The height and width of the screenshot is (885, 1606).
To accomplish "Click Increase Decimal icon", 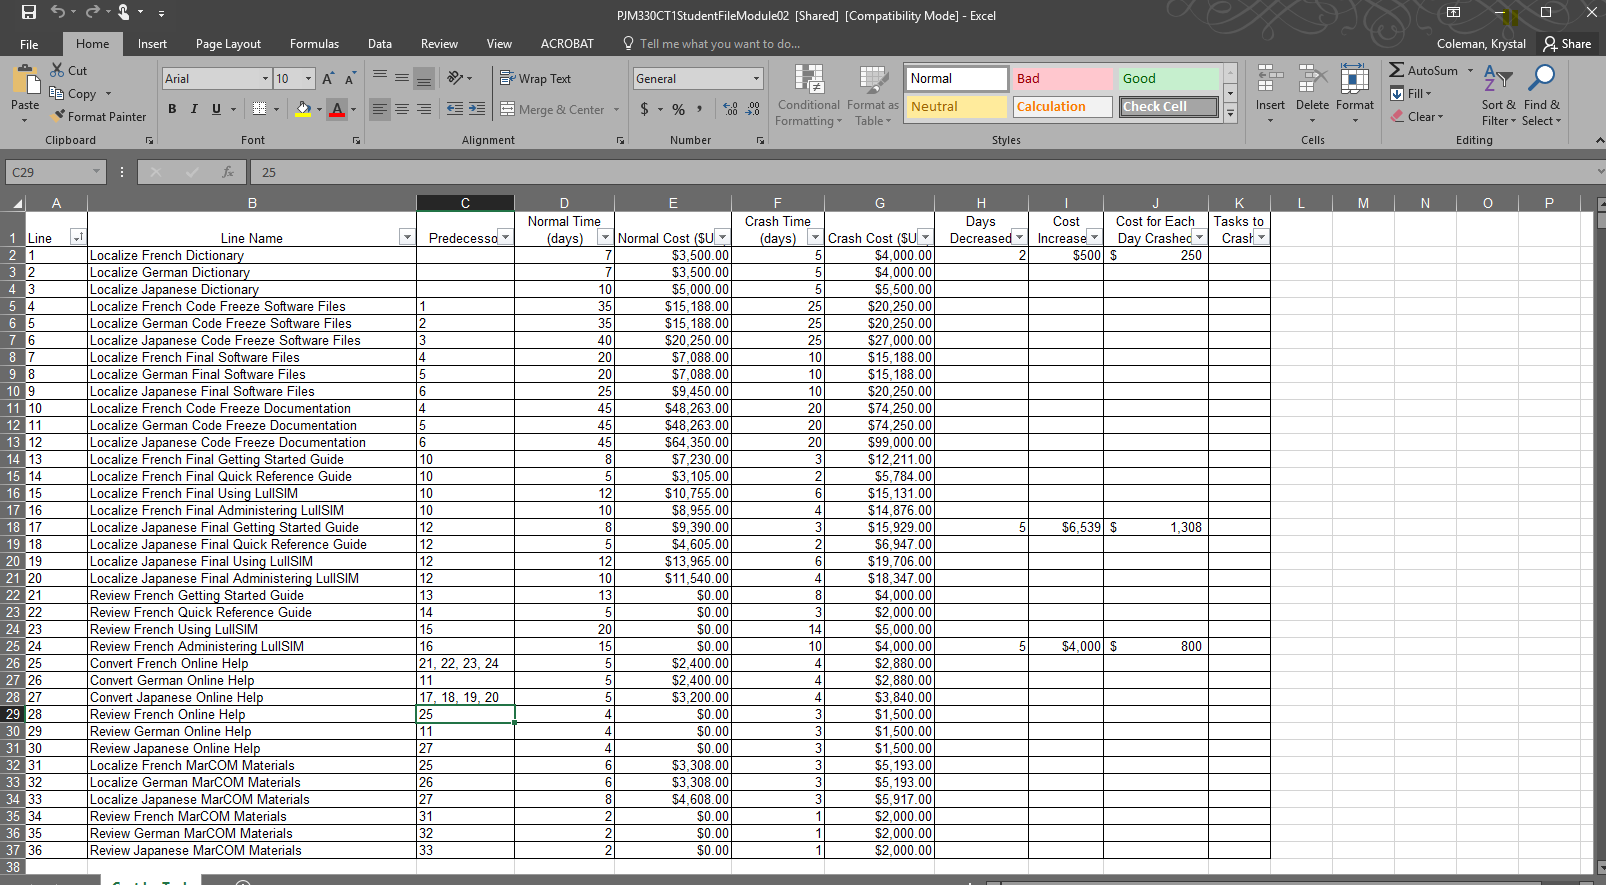I will pos(730,109).
